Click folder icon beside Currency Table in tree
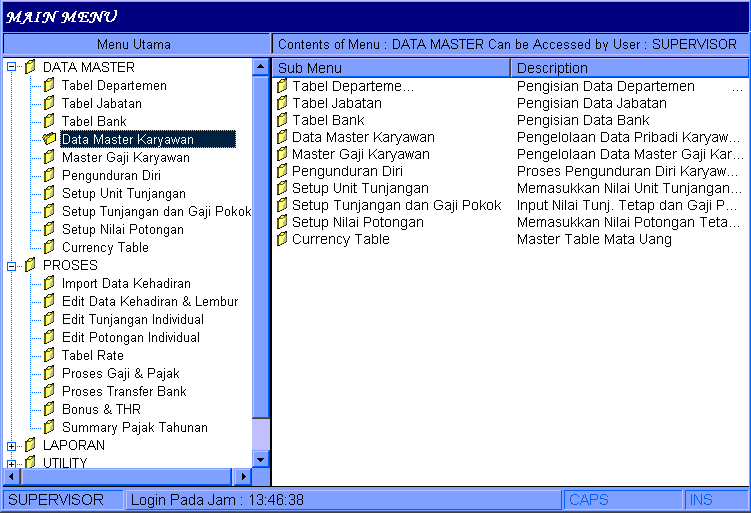751x513 pixels. coord(49,247)
